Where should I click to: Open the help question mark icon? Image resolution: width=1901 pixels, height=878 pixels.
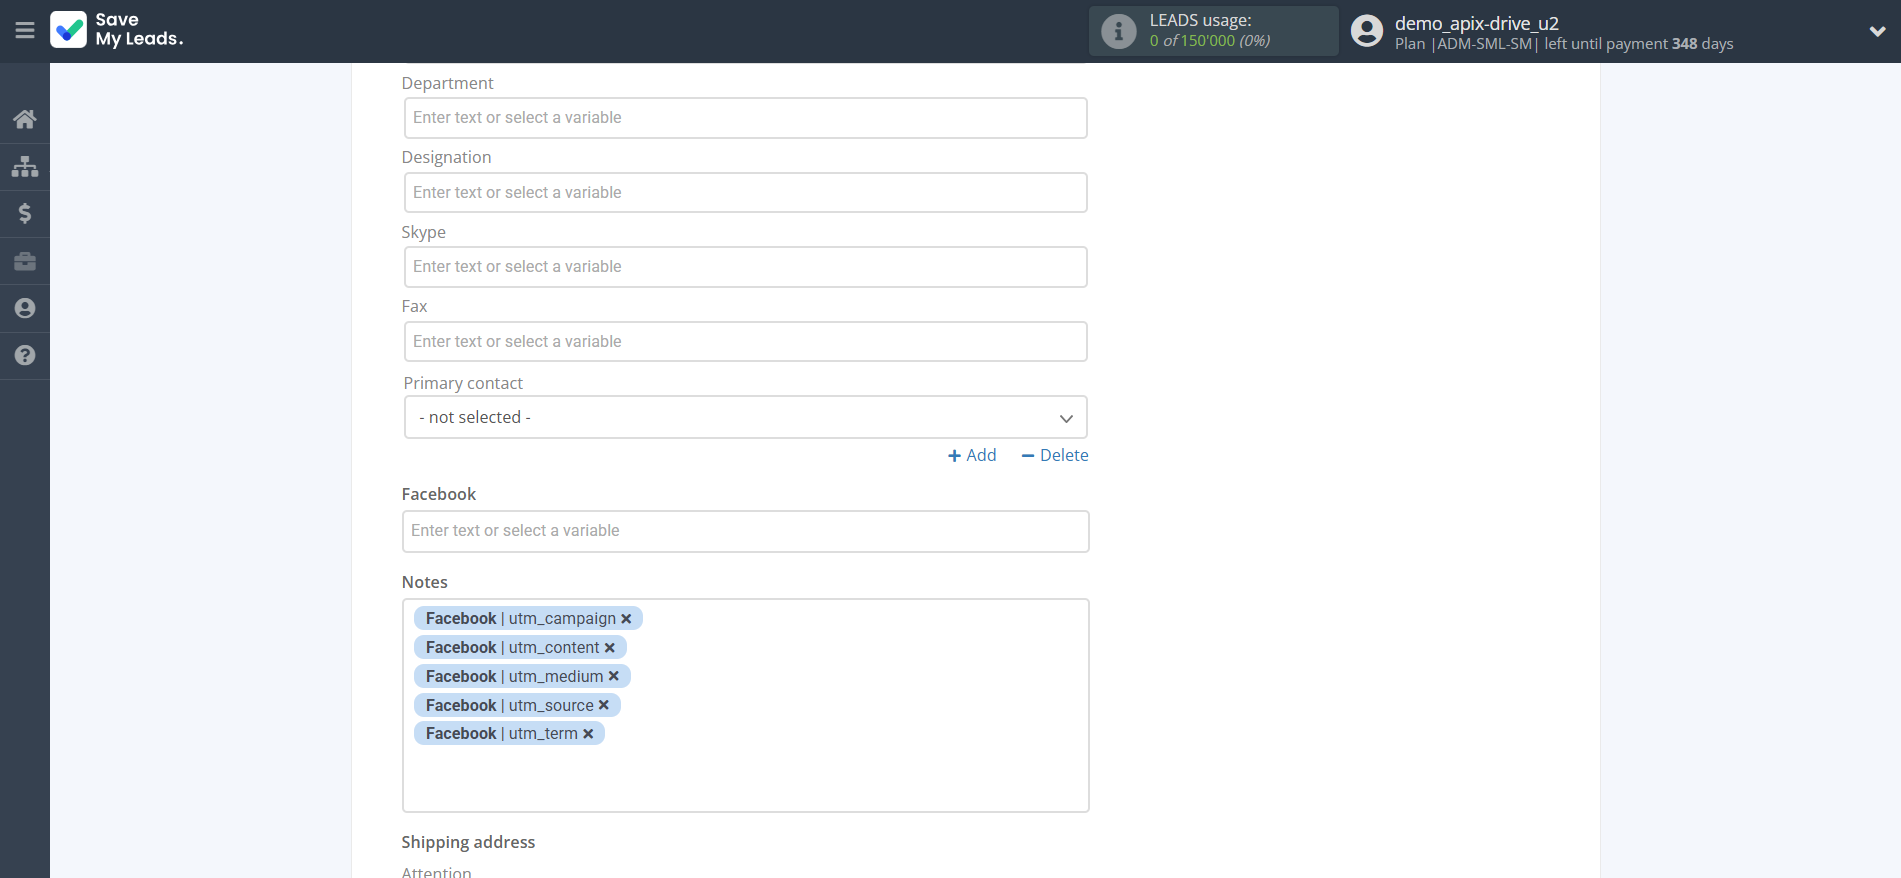click(25, 355)
